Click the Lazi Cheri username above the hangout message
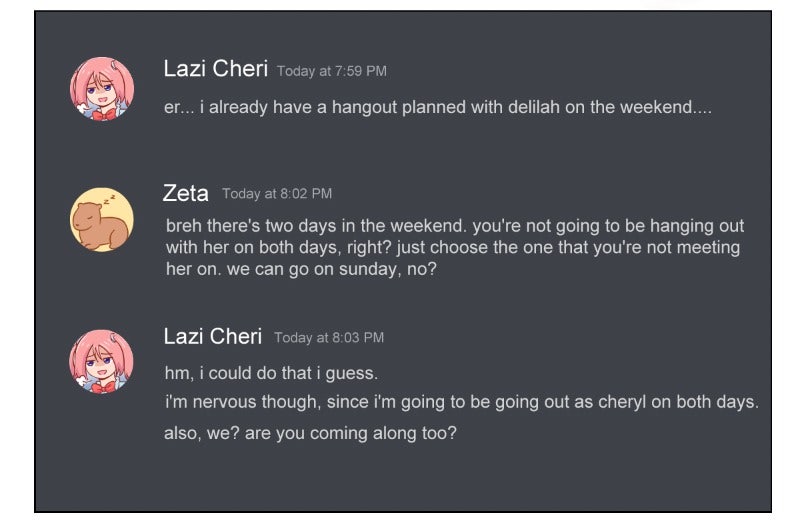Image resolution: width=800 pixels, height=525 pixels. (215, 69)
